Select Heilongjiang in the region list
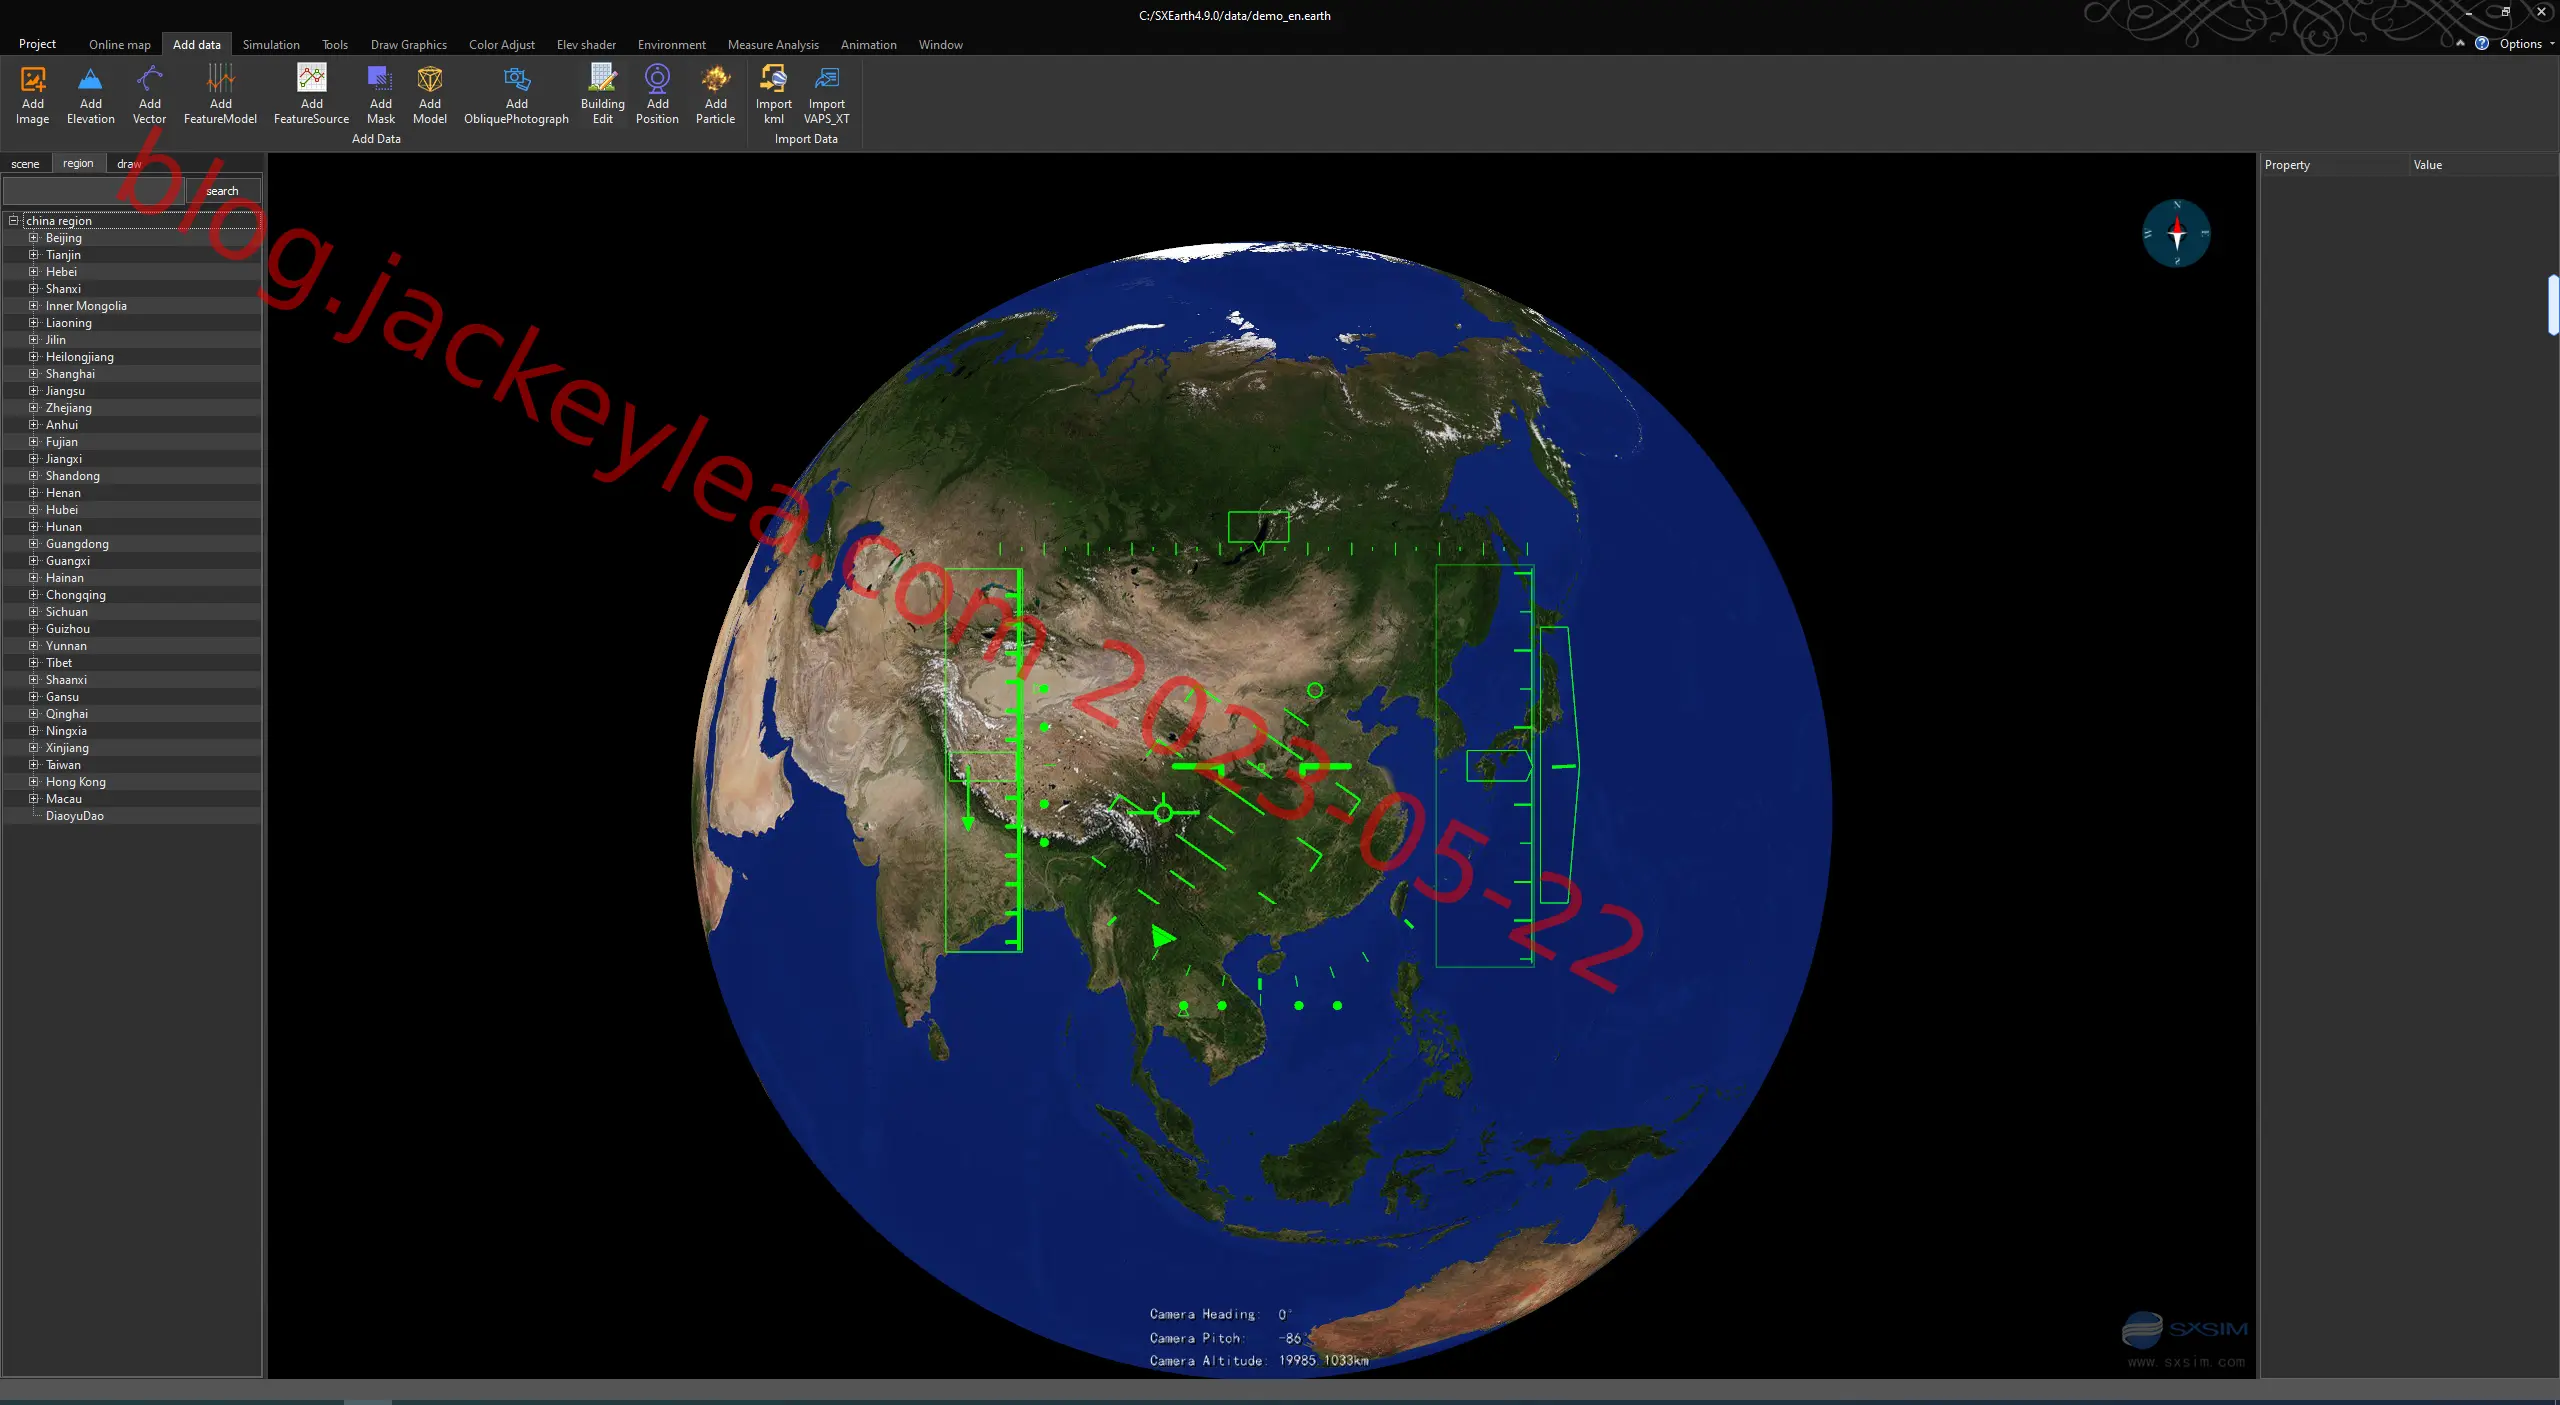The width and height of the screenshot is (2560, 1405). click(80, 356)
